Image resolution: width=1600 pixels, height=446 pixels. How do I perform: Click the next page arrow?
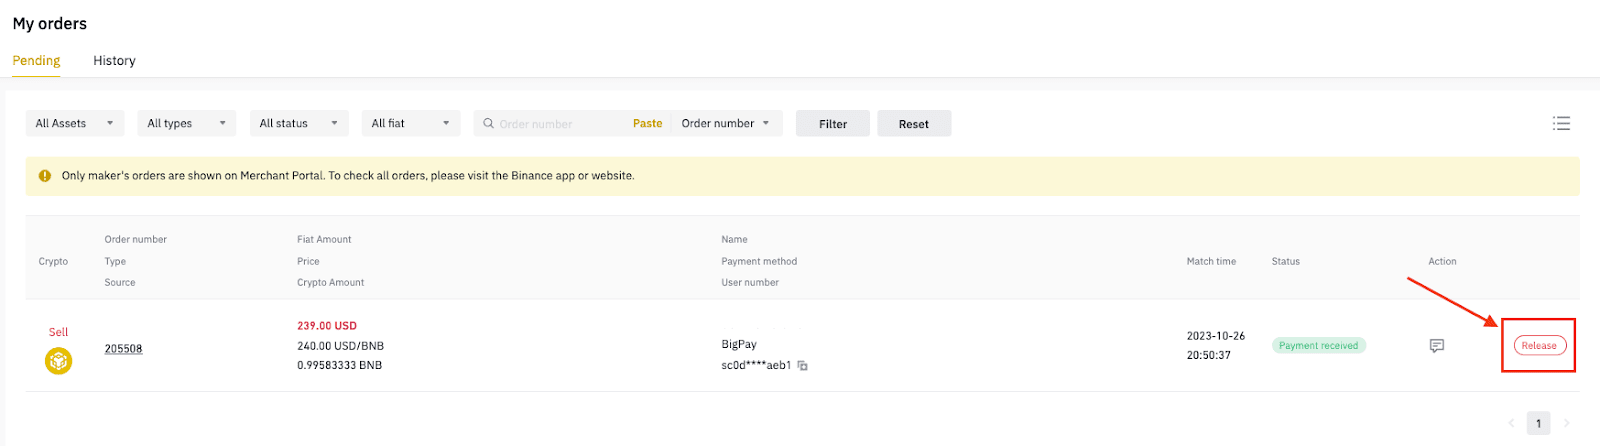(1566, 423)
